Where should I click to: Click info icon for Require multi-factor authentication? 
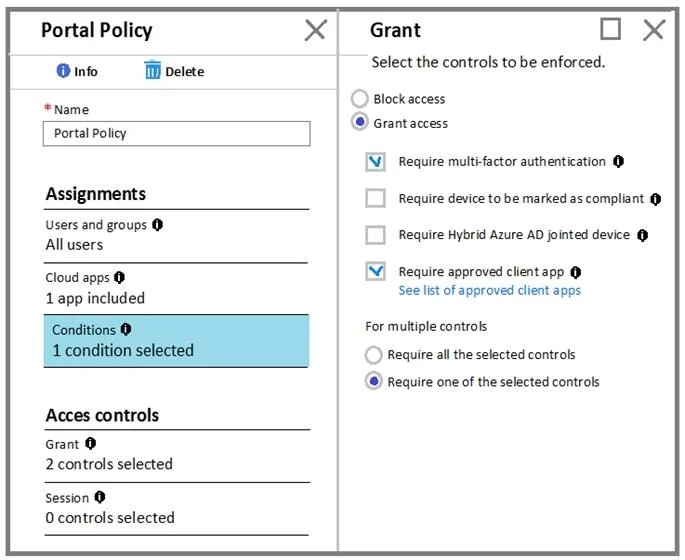(x=618, y=162)
